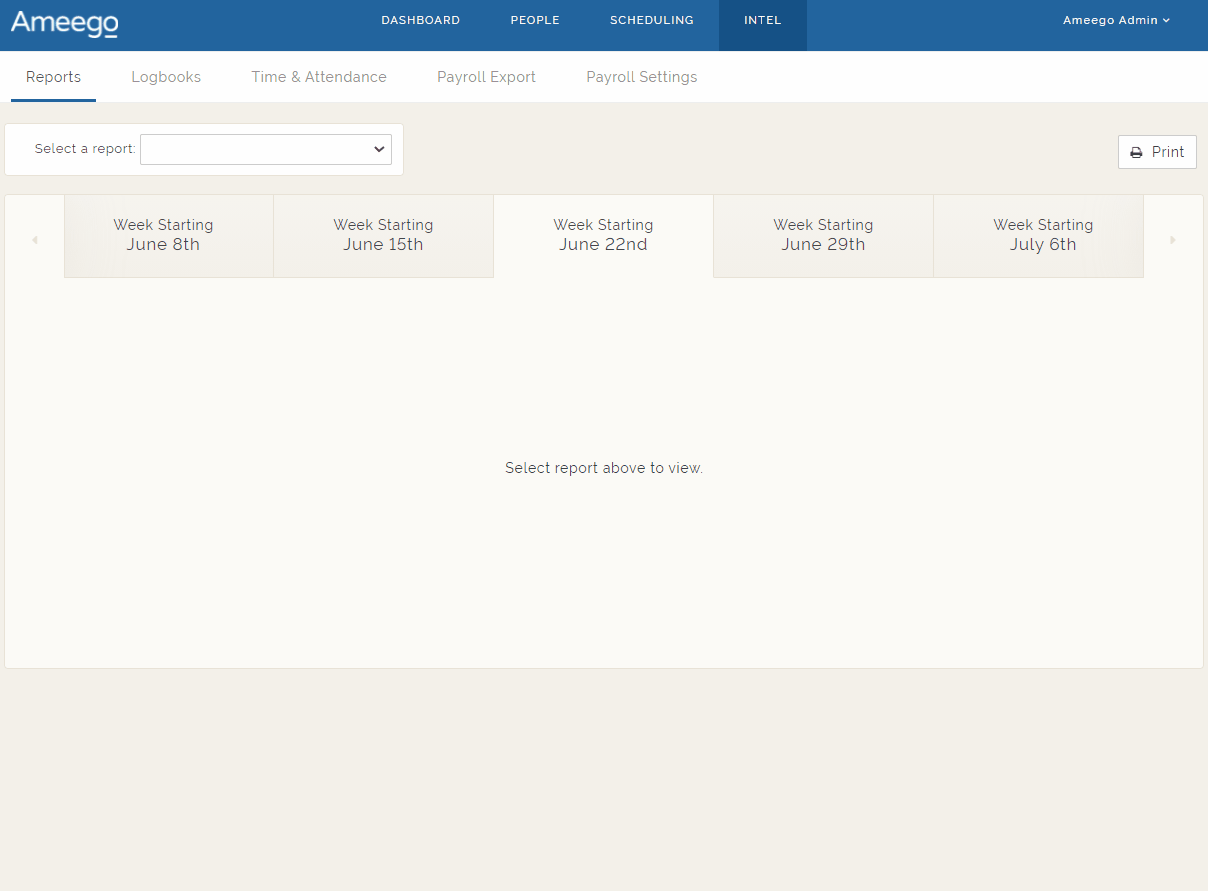This screenshot has height=891, width=1208.
Task: Click the printer icon in the Print button
Action: [1136, 152]
